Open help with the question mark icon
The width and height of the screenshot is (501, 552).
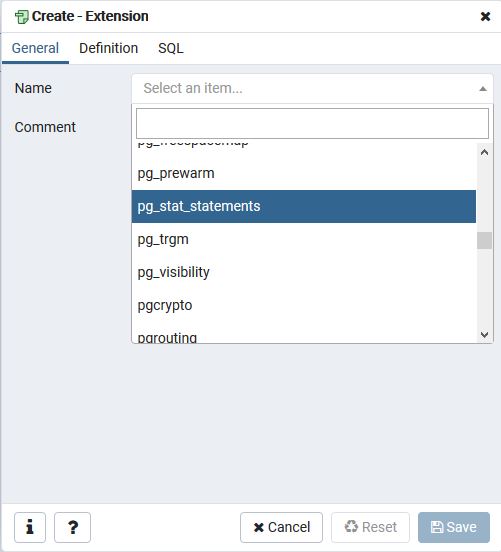[73, 527]
